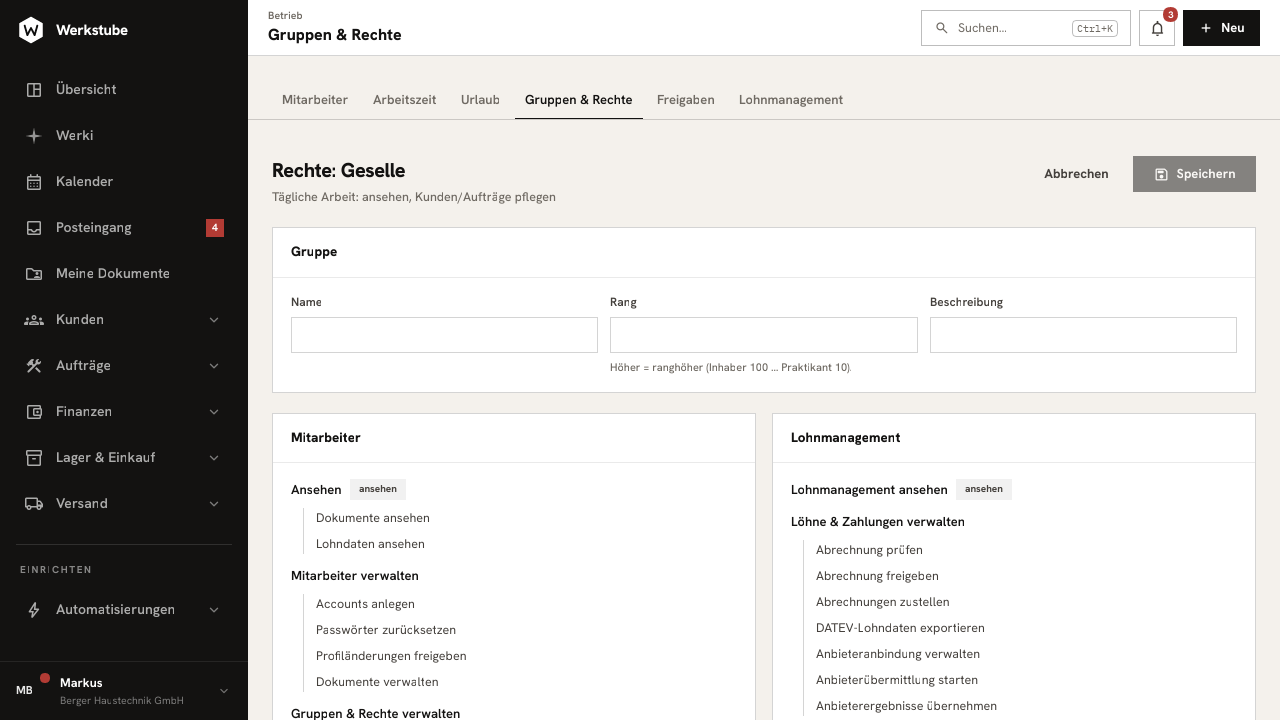Switch to the Arbeitszeit tab
The height and width of the screenshot is (720, 1280).
pyautogui.click(x=404, y=100)
